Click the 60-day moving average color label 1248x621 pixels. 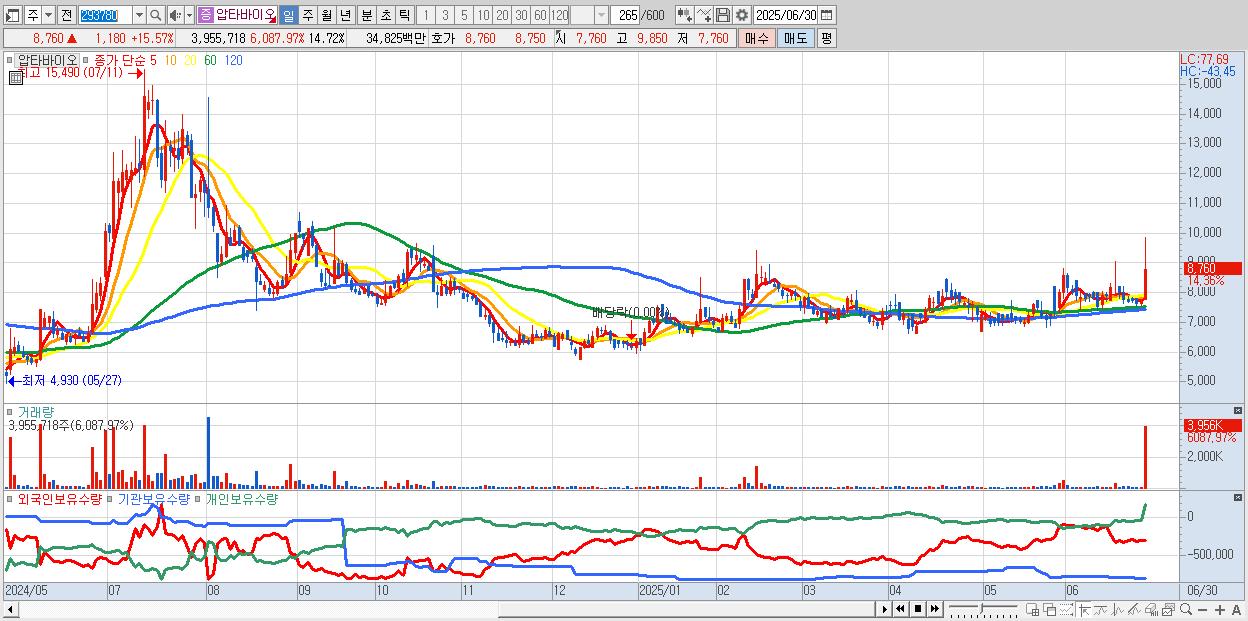pyautogui.click(x=210, y=60)
